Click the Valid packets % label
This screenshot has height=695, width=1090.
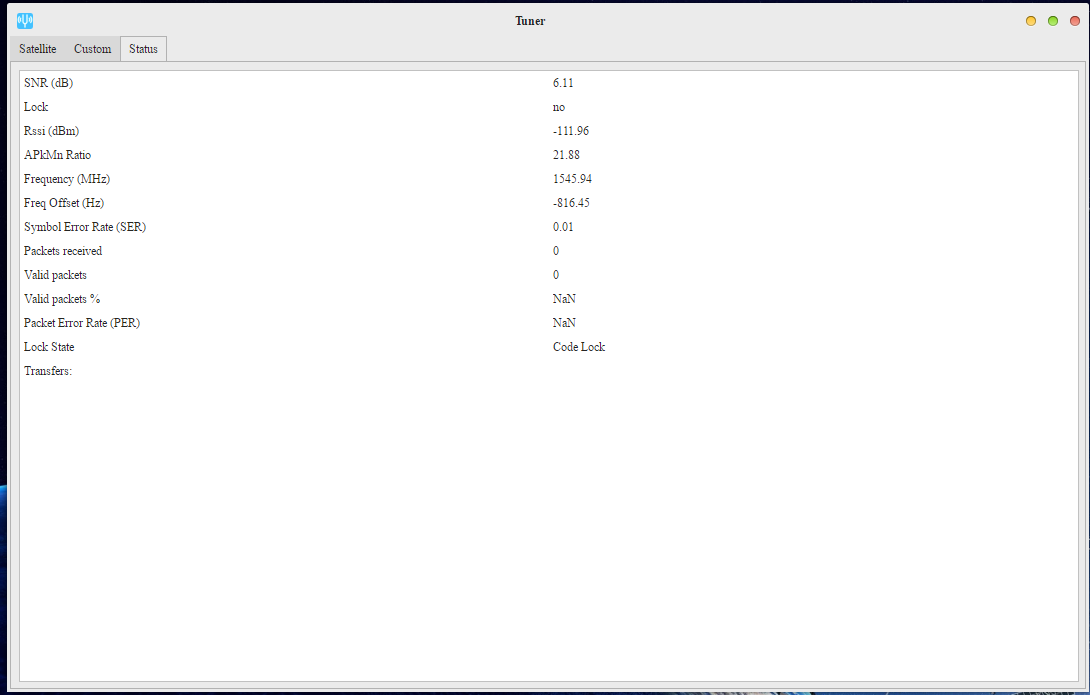click(62, 299)
